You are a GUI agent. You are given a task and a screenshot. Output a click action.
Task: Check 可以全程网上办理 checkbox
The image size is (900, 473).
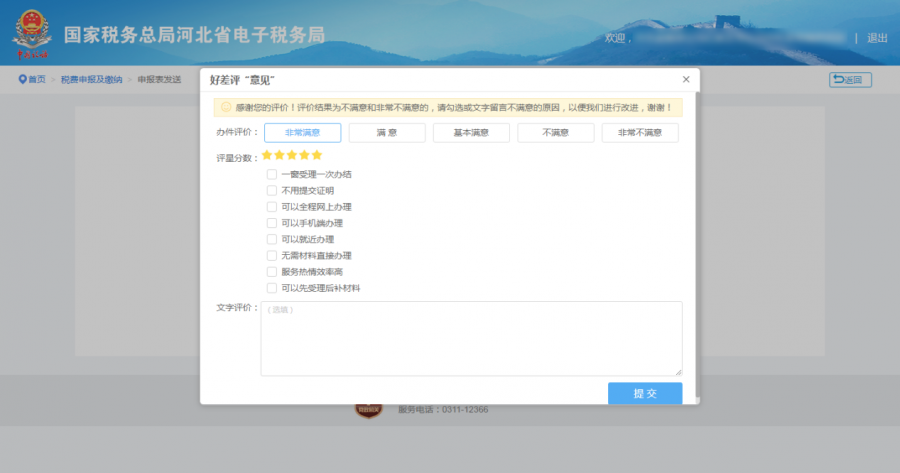[272, 207]
